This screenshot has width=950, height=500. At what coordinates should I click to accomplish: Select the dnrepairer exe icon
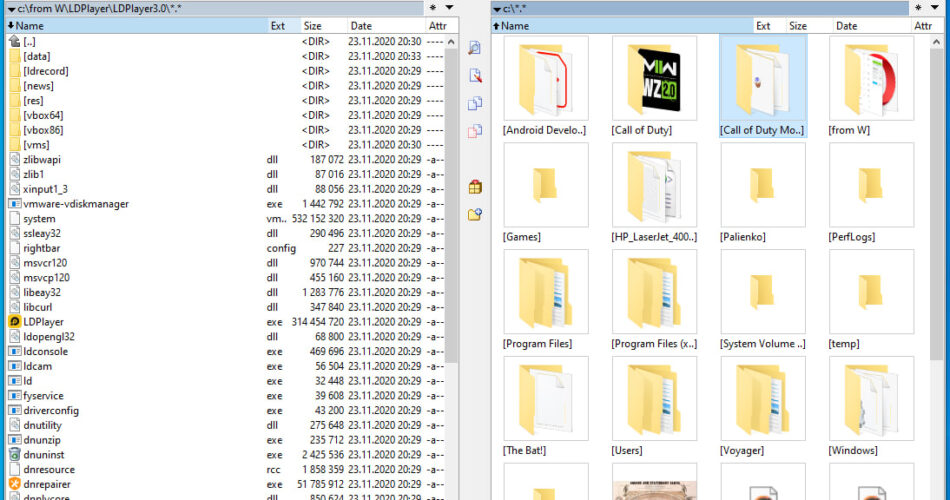tap(15, 484)
